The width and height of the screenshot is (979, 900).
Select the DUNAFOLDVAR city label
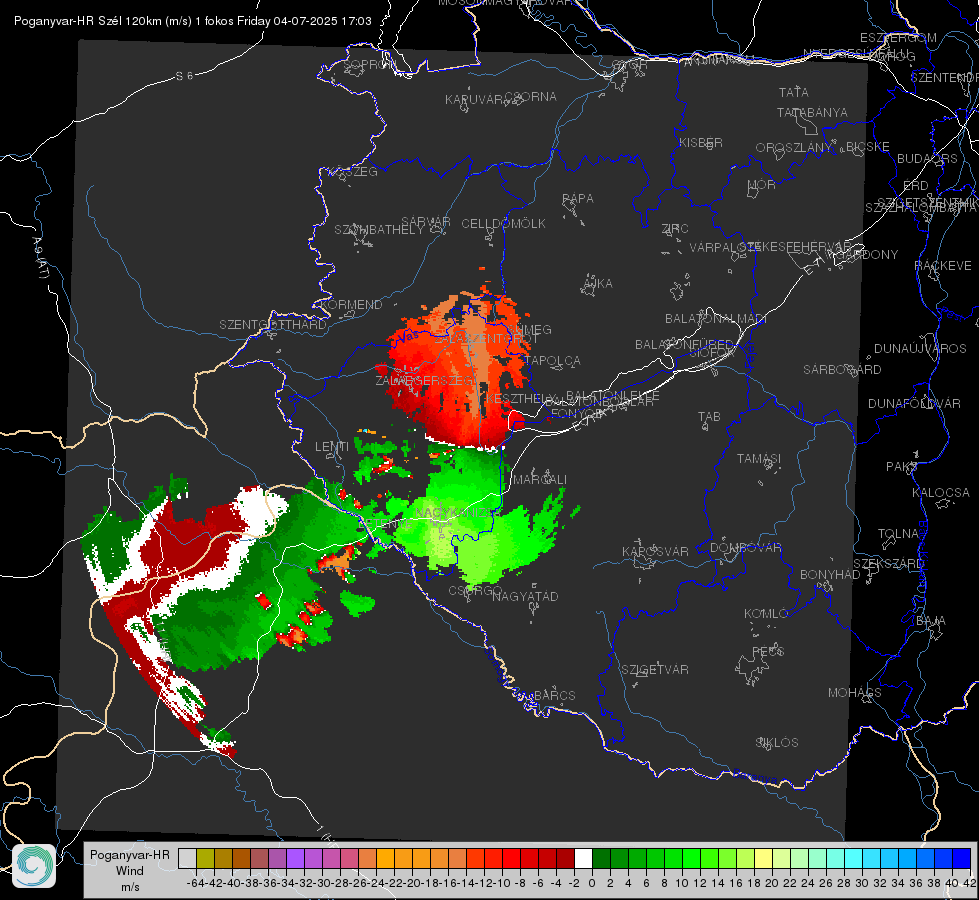pos(914,403)
